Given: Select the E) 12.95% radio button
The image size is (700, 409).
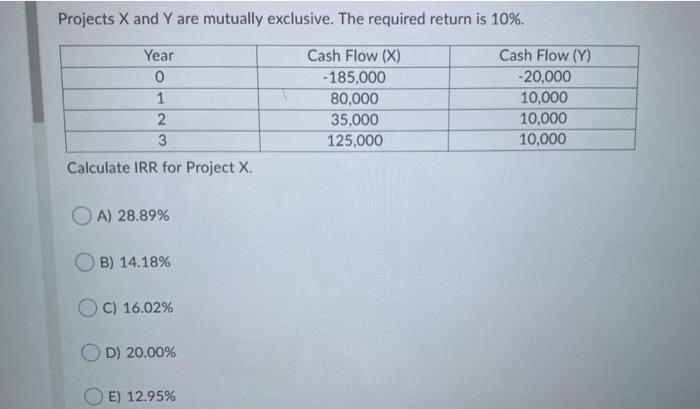Looking at the screenshot, I should 93,396.
